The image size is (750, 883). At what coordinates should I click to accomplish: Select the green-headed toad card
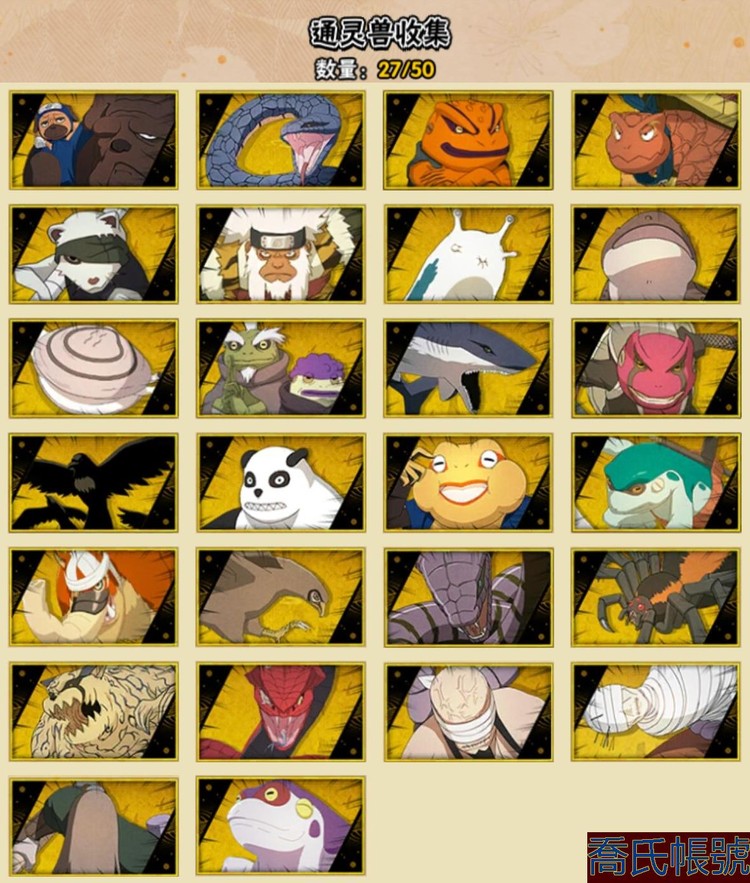click(x=656, y=483)
